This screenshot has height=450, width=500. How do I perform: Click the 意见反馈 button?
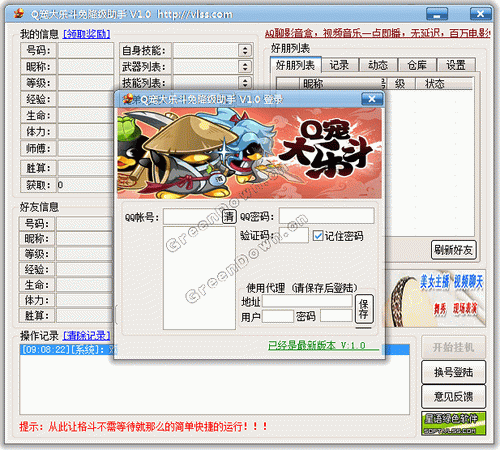(453, 396)
